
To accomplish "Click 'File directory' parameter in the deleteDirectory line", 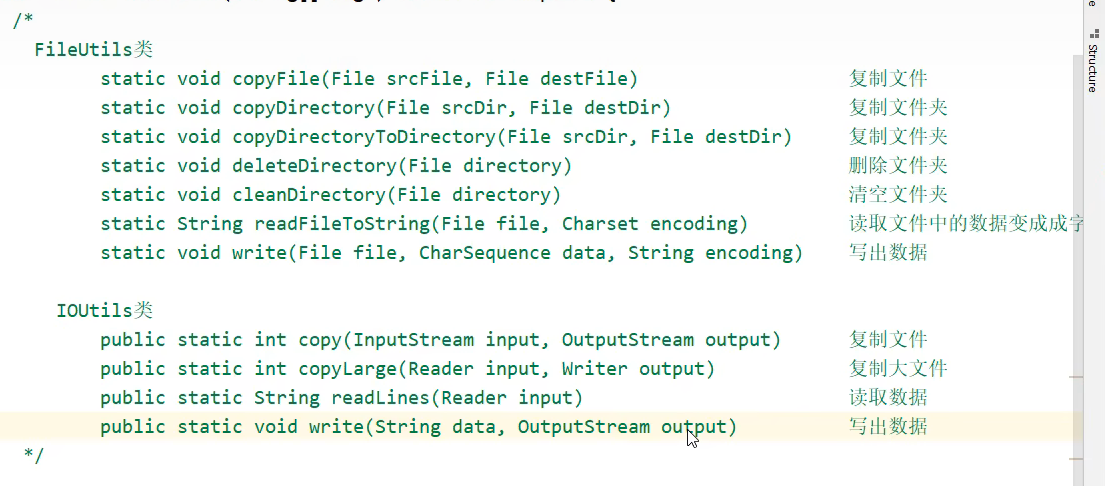I will (x=484, y=166).
